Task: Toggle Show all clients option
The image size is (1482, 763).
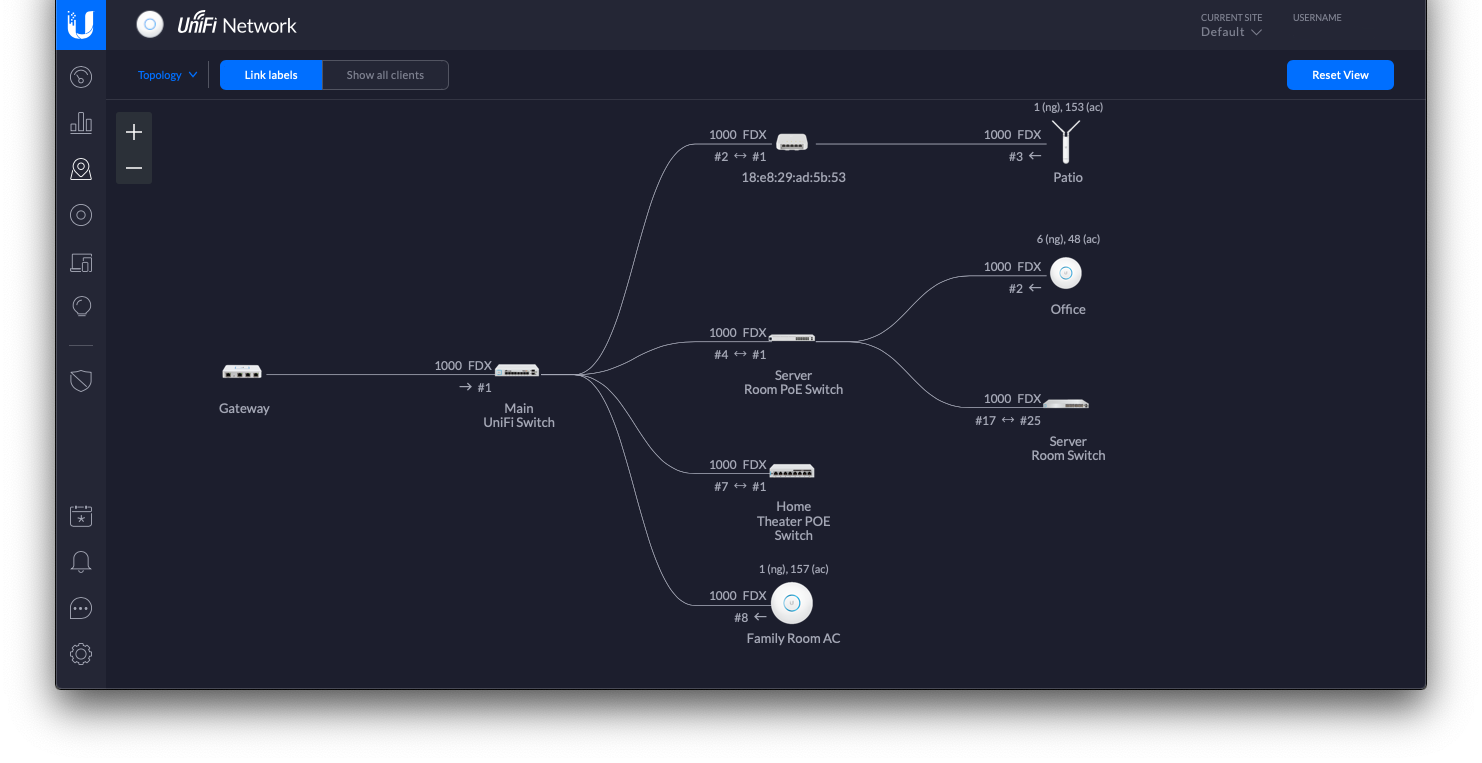Action: [x=385, y=75]
